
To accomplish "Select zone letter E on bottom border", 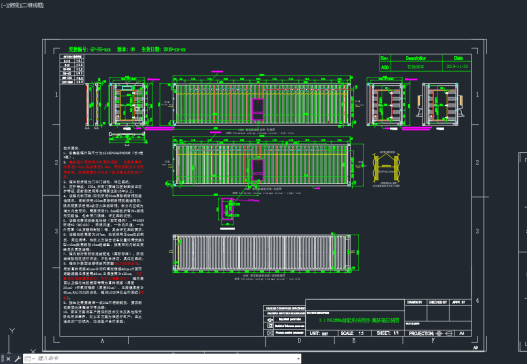I will coord(354,341).
